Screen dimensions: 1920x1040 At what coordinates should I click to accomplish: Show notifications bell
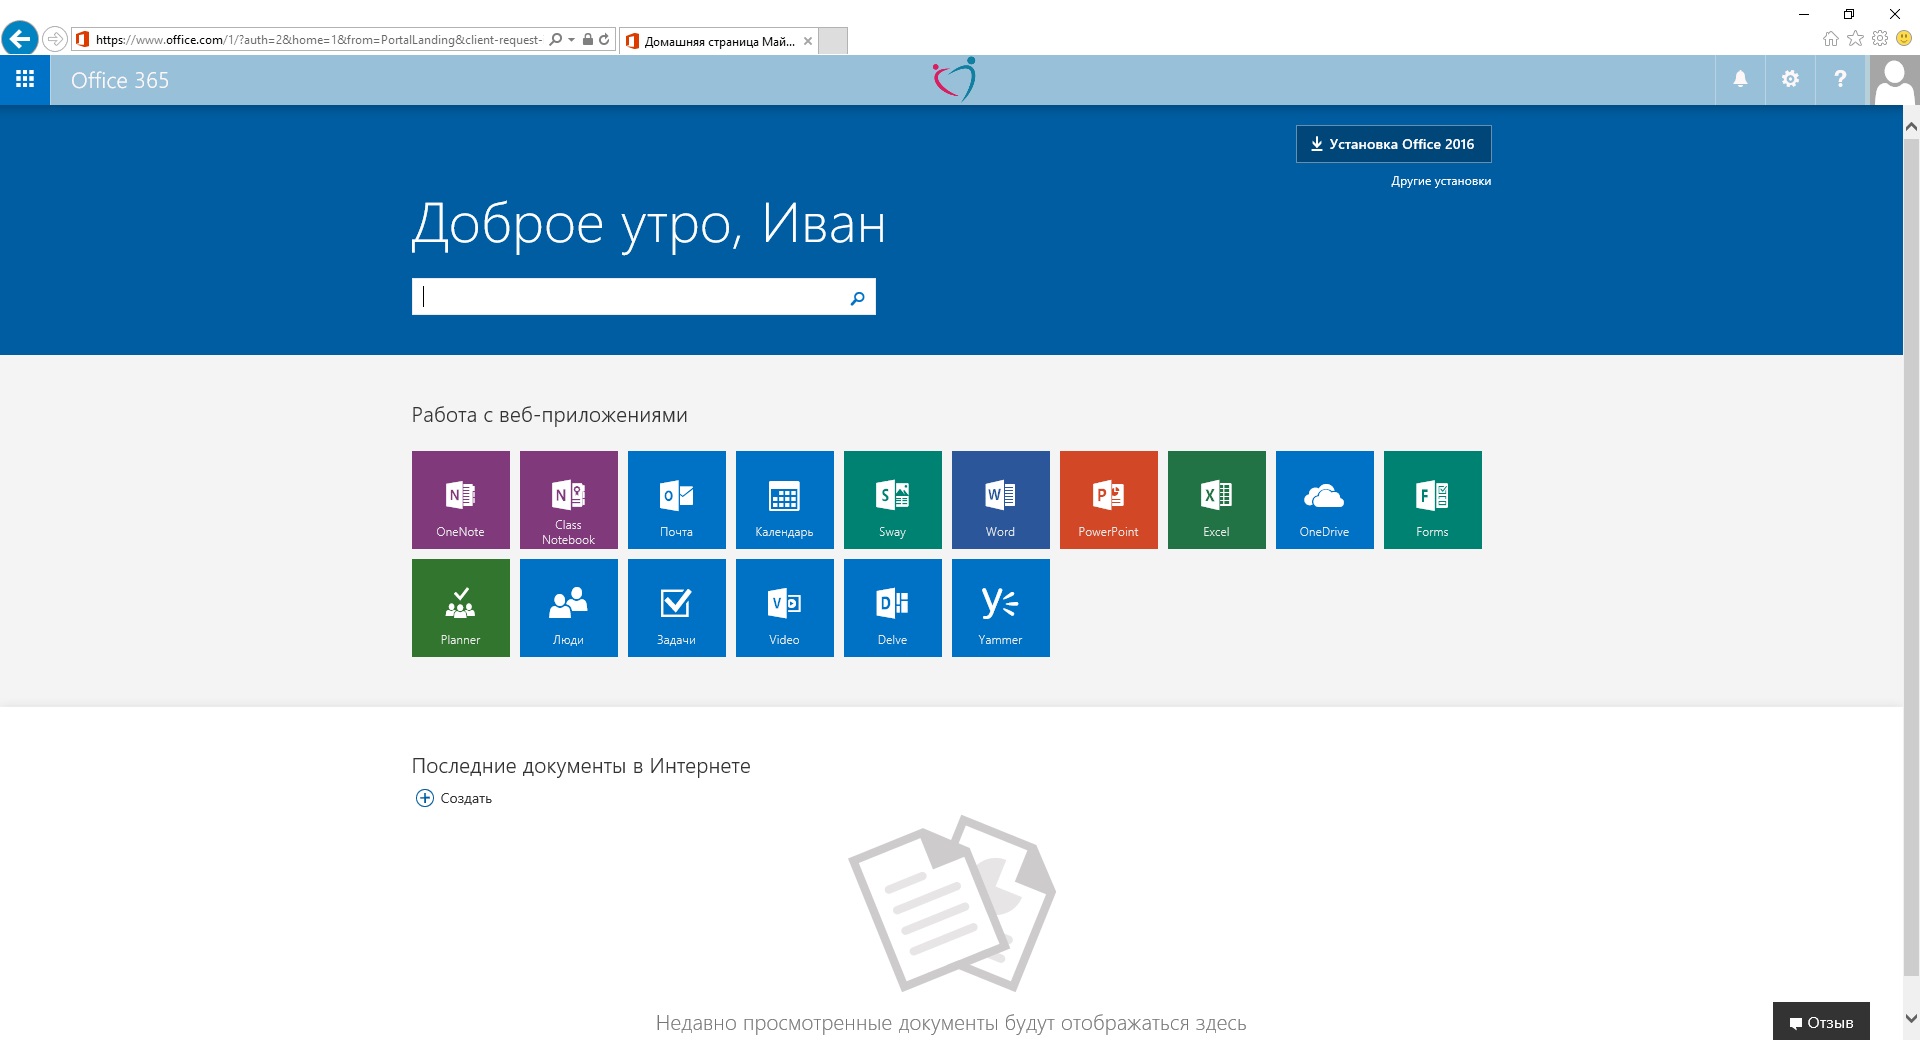[1740, 79]
